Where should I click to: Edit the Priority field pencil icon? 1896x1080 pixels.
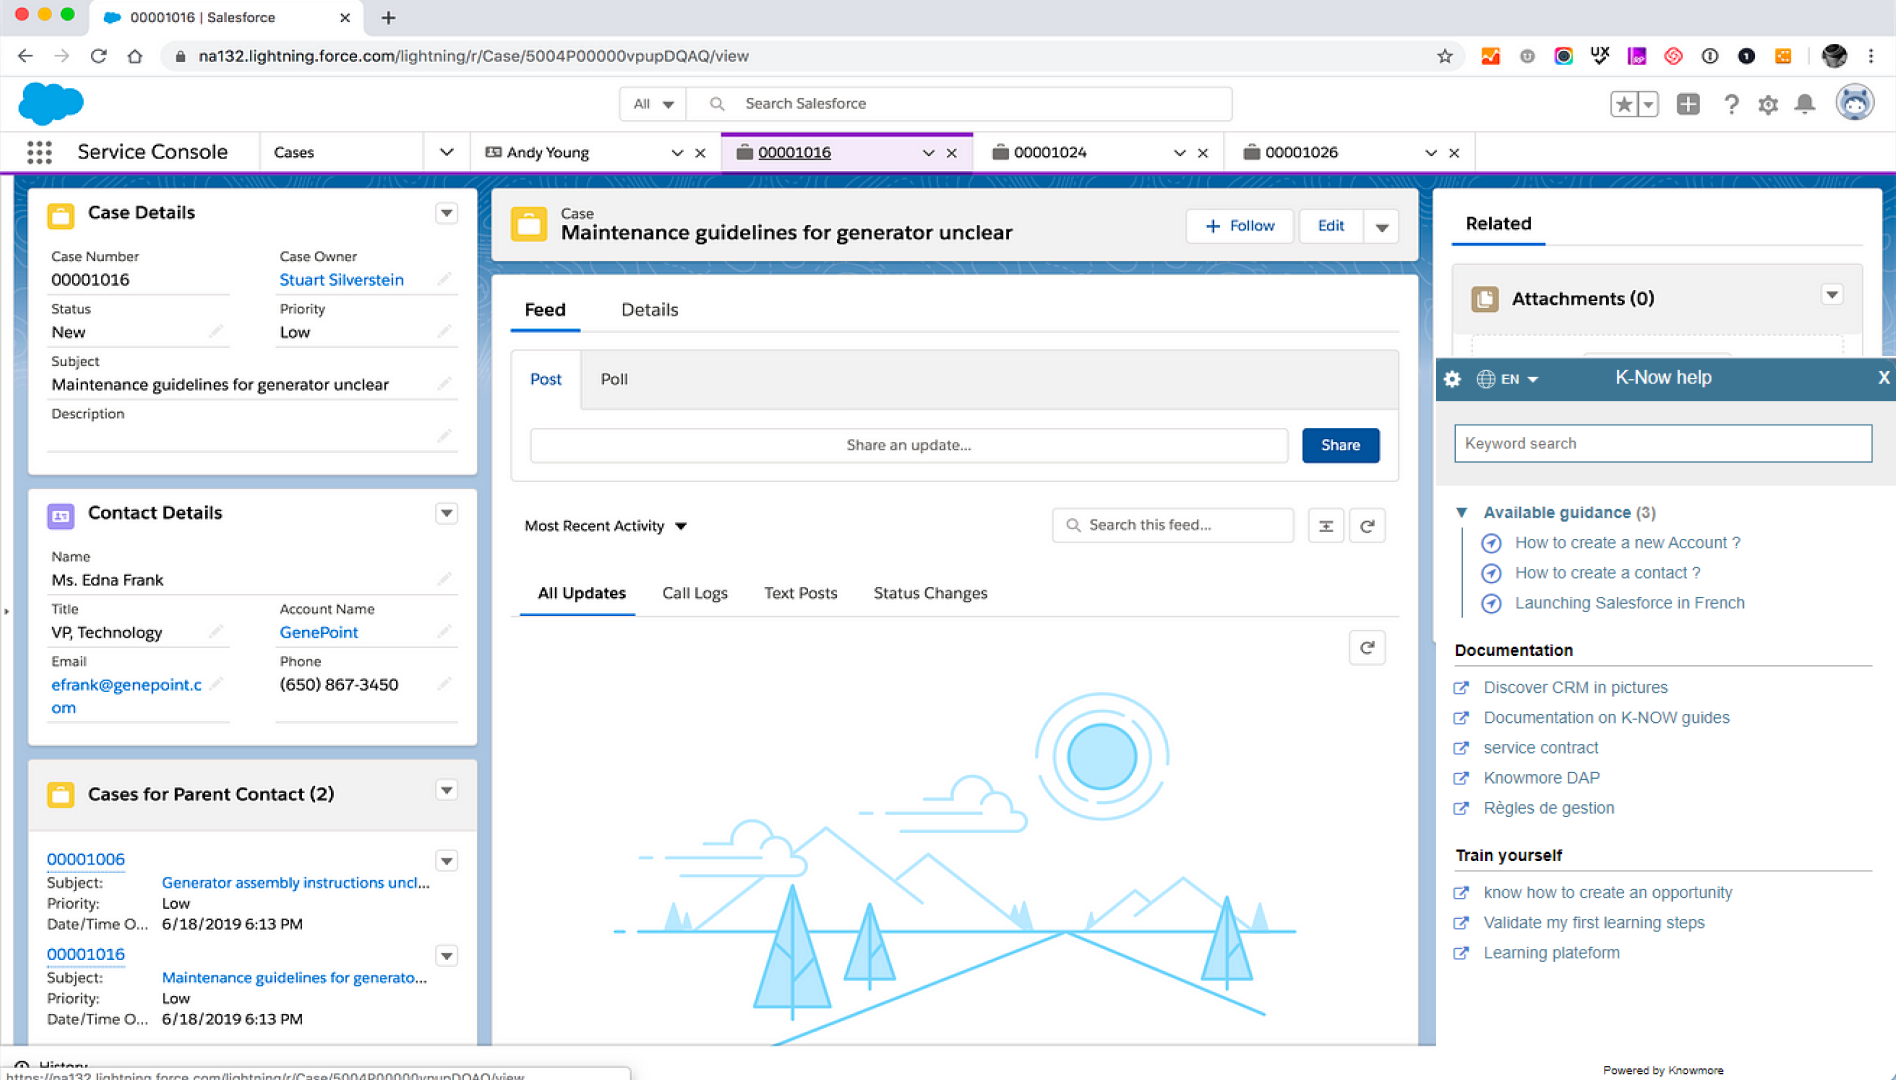tap(445, 331)
